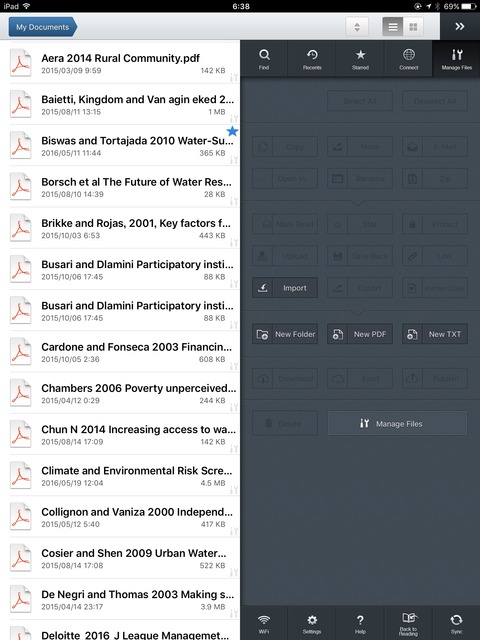Tap the Sync icon
480x640 pixels.
[456, 624]
